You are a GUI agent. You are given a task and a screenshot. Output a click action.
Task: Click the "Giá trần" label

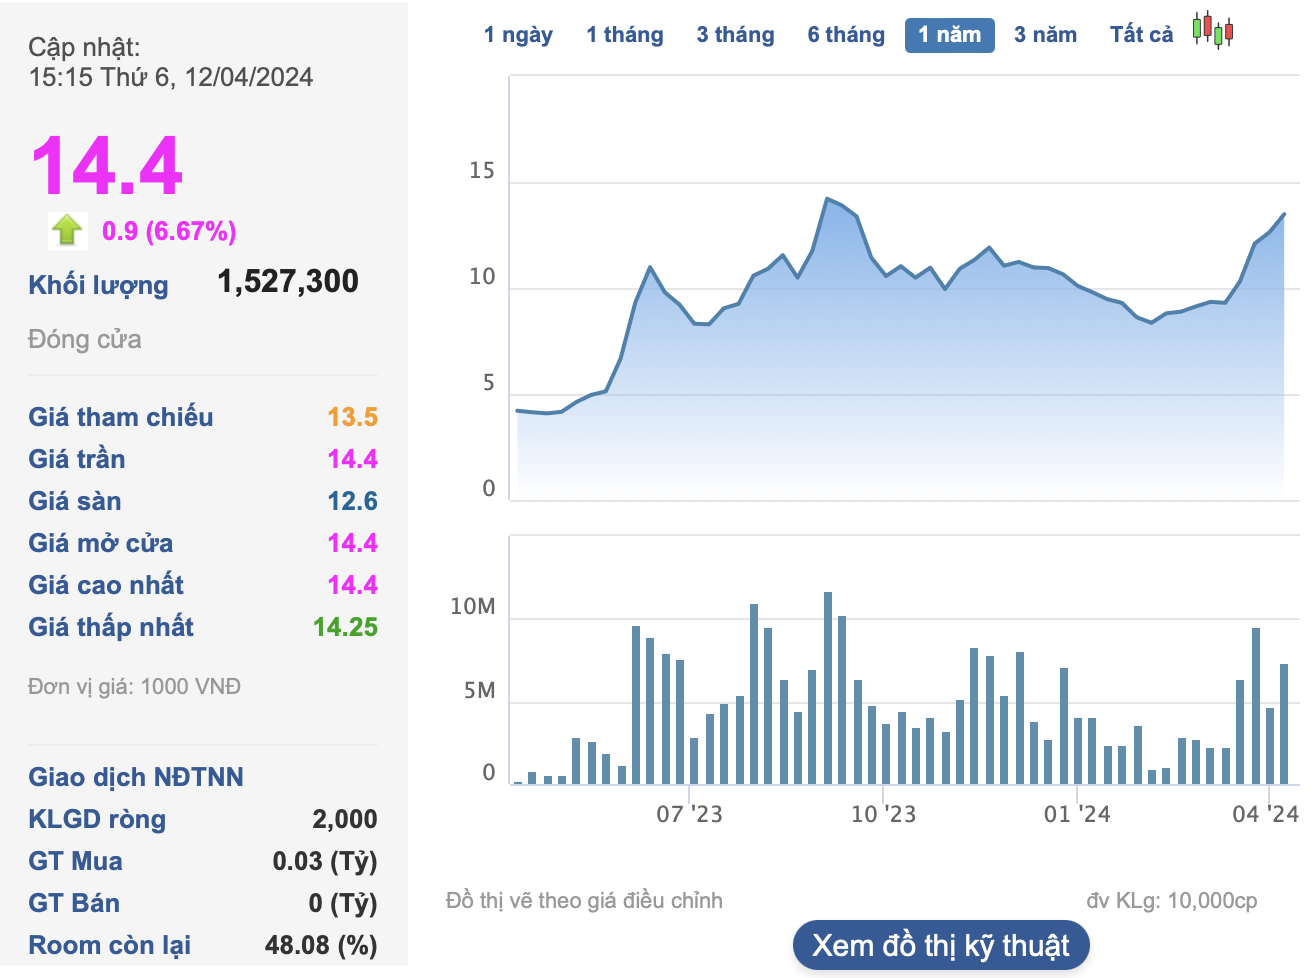(x=77, y=459)
